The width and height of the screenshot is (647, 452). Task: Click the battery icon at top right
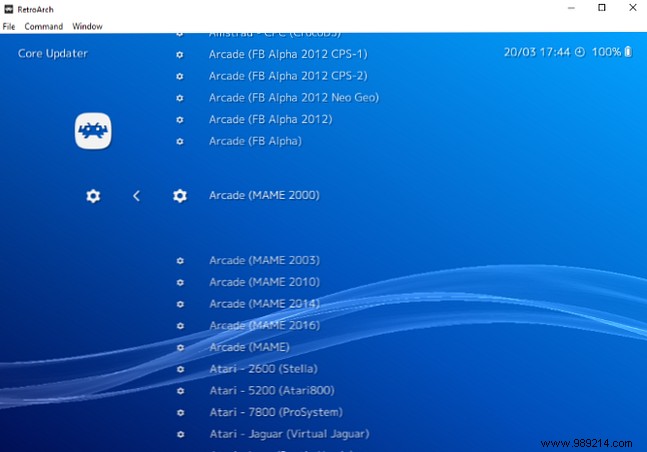[628, 52]
